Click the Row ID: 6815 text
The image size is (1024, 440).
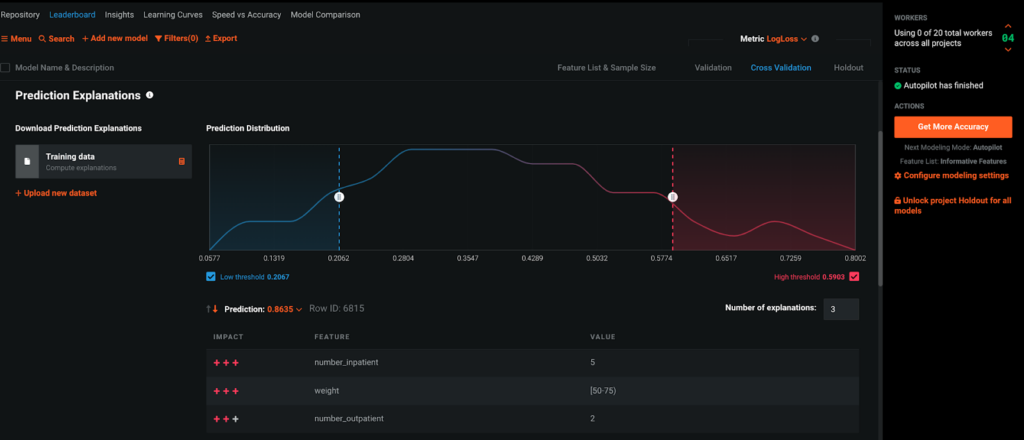point(336,308)
